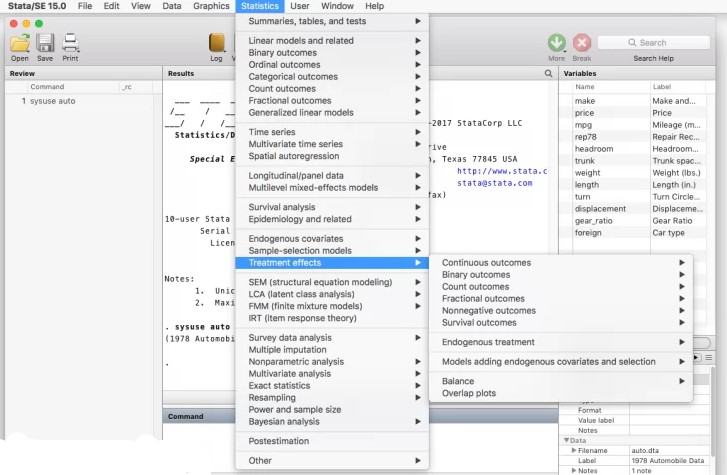This screenshot has width=727, height=475.
Task: Open the File menu
Action: [x=85, y=6]
